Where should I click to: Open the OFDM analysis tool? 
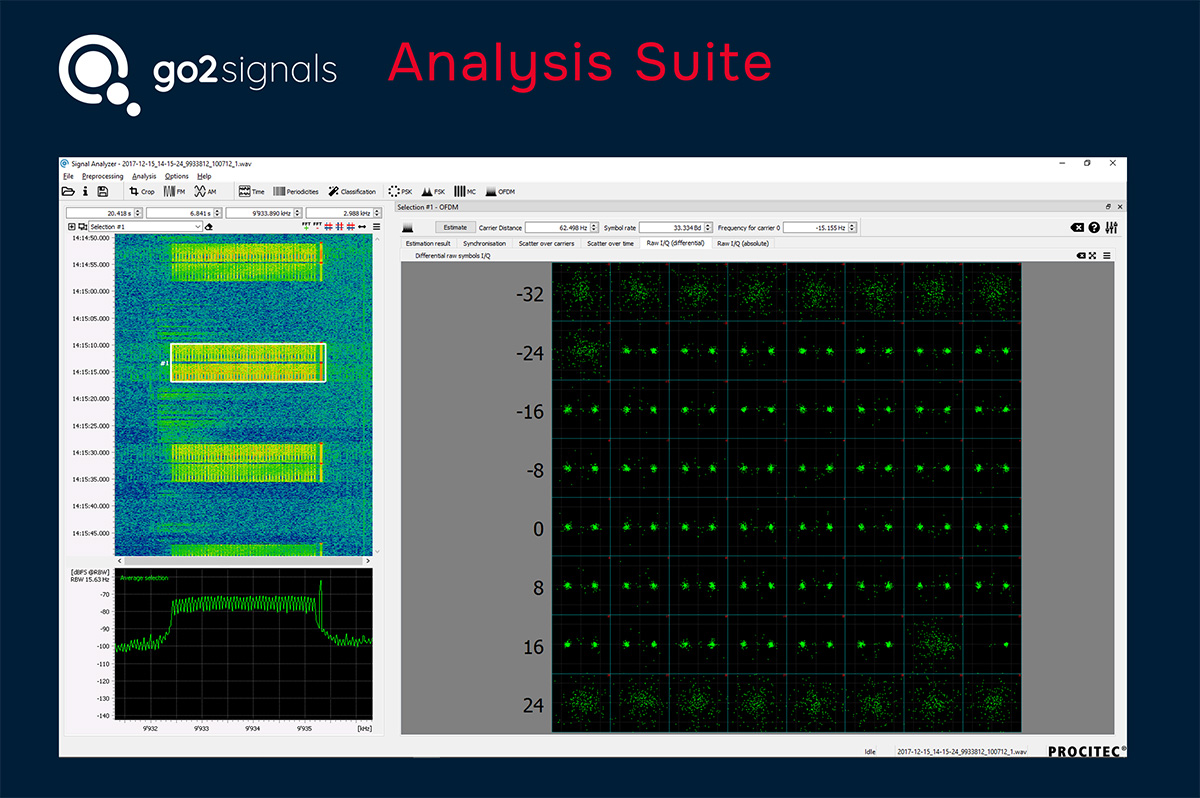[500, 191]
